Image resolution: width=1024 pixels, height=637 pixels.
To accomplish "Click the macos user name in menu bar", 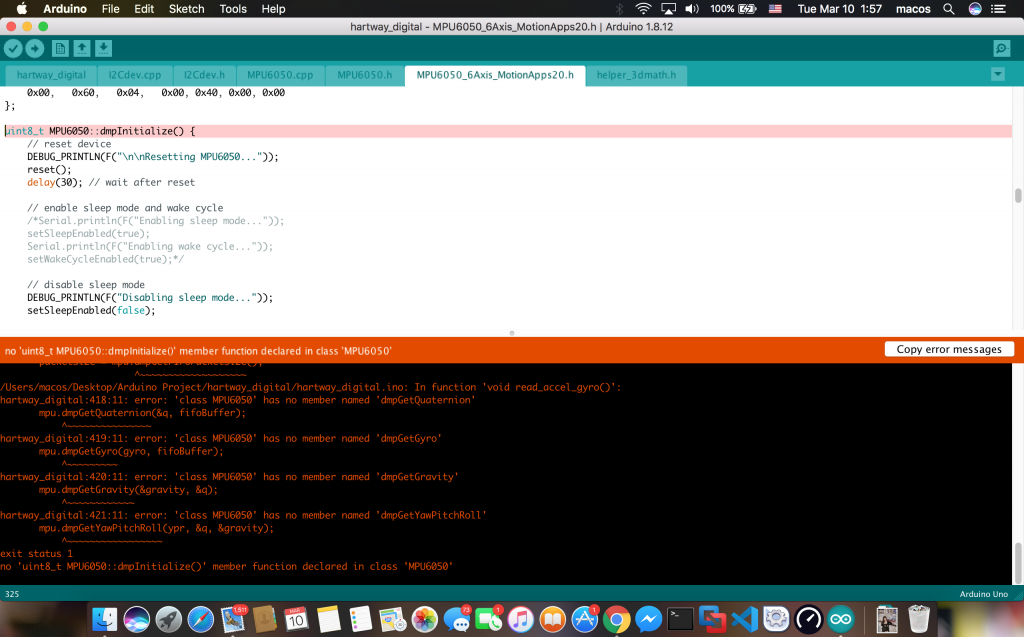I will [913, 8].
